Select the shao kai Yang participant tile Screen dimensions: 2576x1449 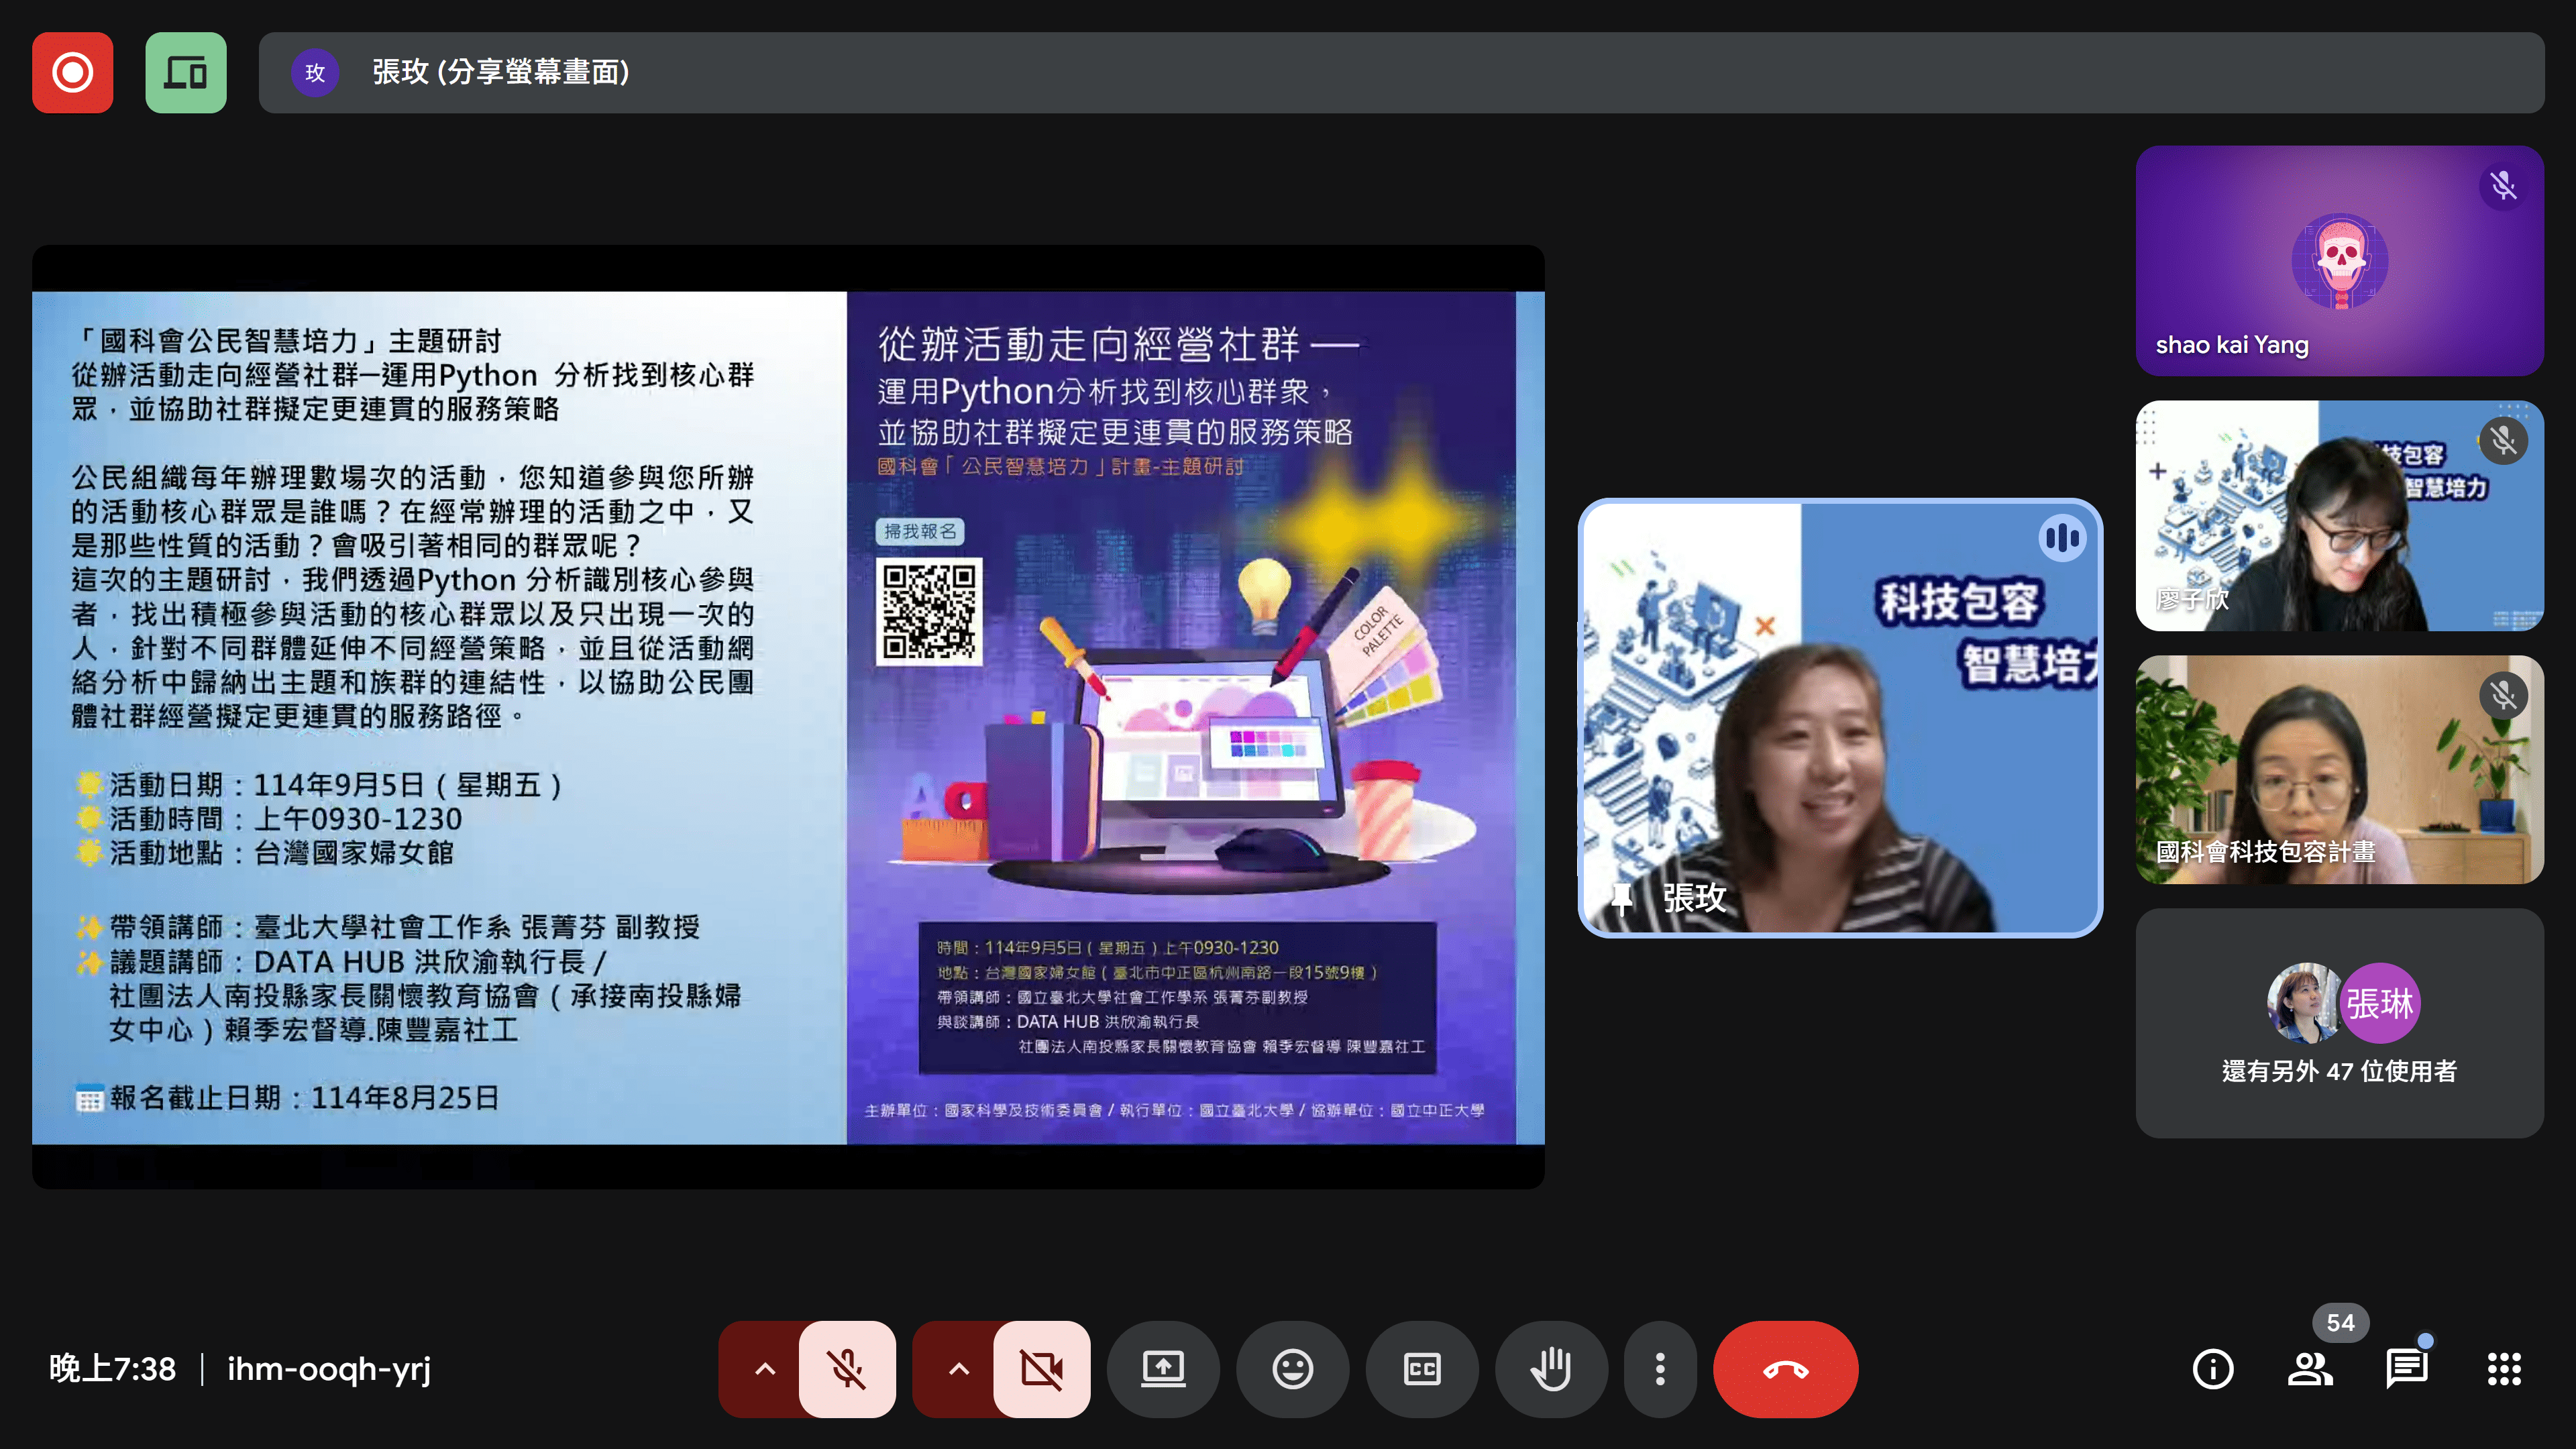click(x=2339, y=260)
